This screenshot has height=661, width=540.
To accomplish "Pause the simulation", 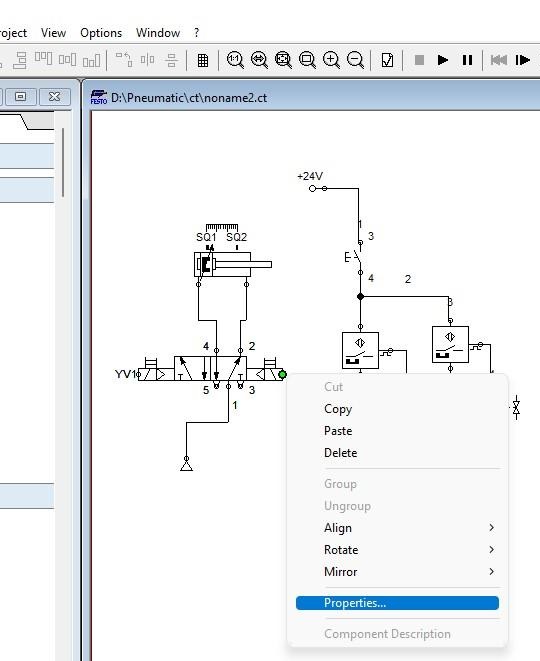I will click(467, 60).
